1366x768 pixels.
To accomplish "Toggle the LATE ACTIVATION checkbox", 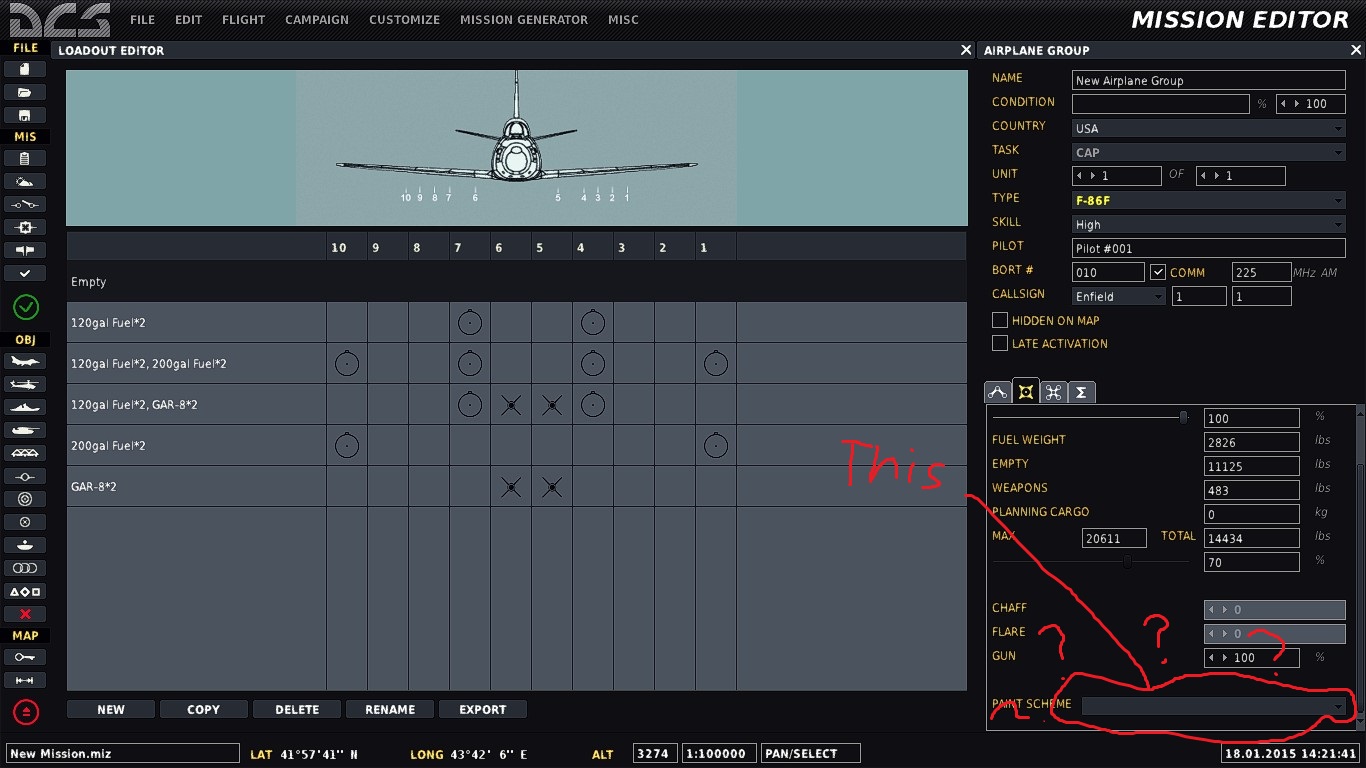I will (999, 343).
